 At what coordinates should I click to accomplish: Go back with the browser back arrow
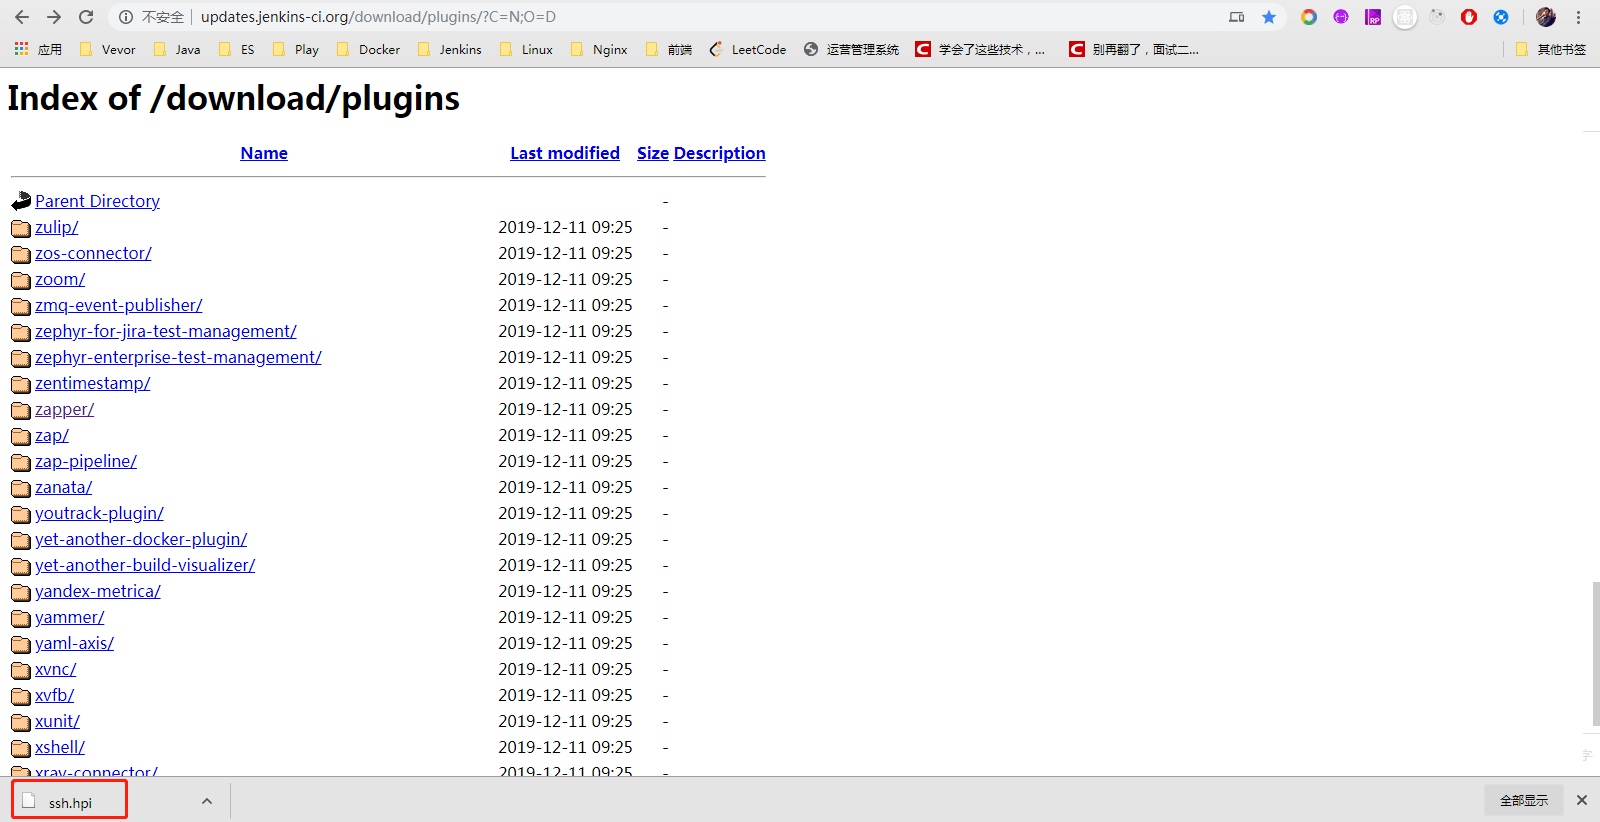(22, 17)
